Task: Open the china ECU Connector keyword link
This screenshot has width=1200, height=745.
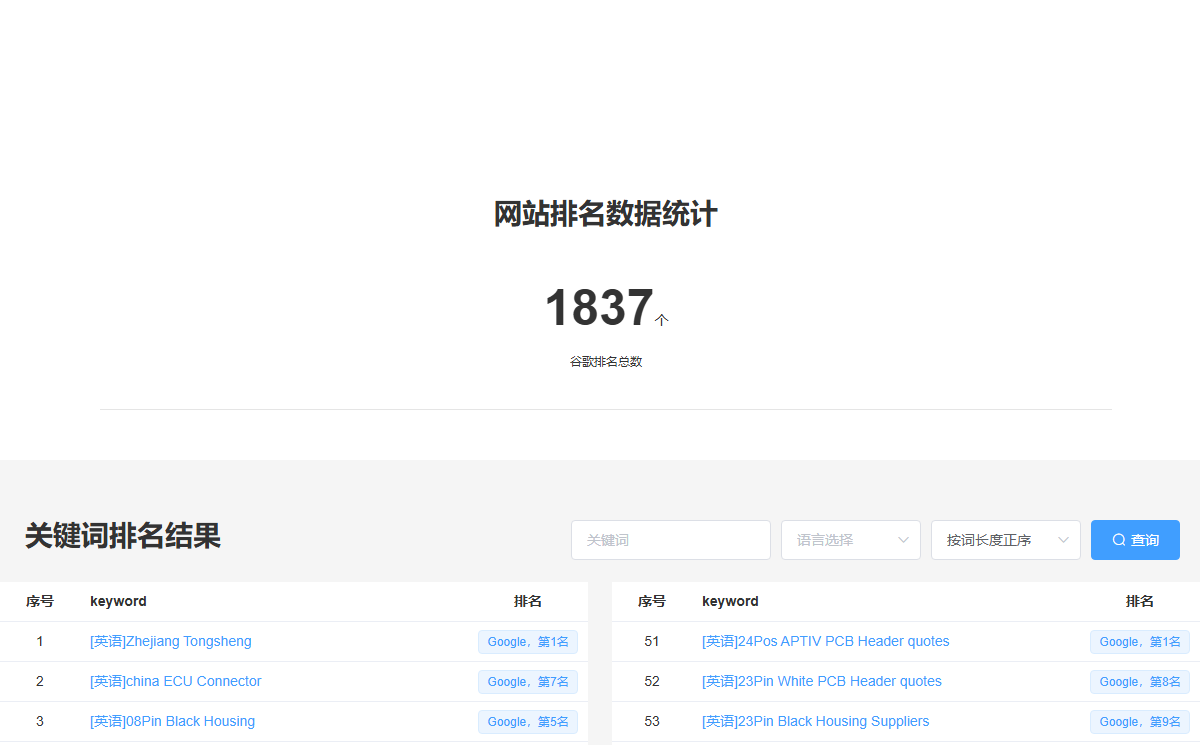Action: (x=176, y=681)
